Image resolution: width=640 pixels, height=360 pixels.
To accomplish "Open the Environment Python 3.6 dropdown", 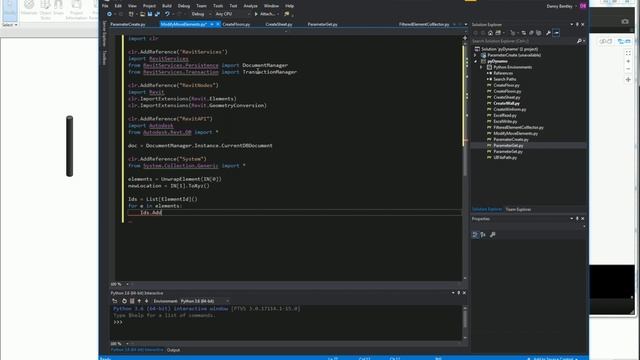I will (x=204, y=301).
